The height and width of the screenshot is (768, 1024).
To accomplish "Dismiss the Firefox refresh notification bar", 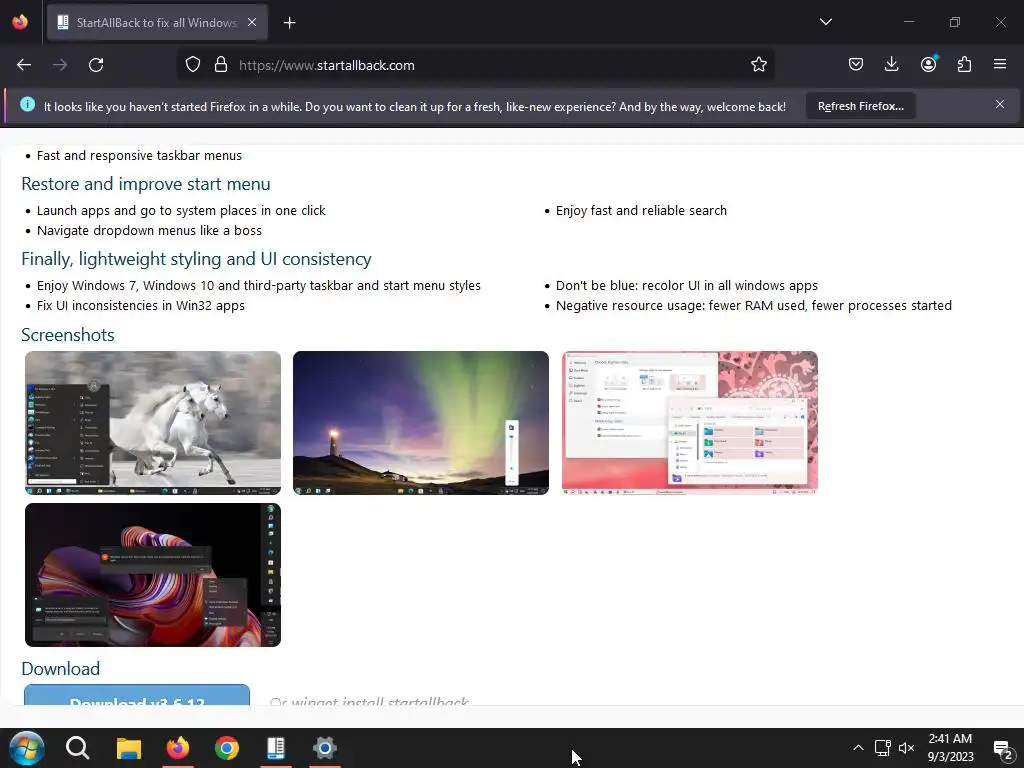I will coord(999,104).
